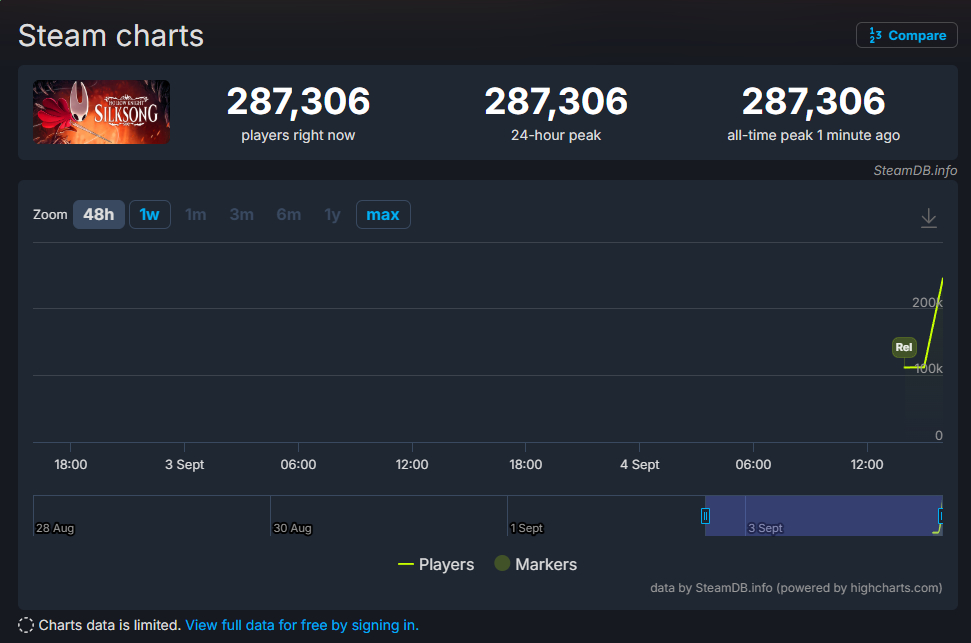Pick the 1y zoom range
This screenshot has height=643, width=971.
[x=333, y=214]
